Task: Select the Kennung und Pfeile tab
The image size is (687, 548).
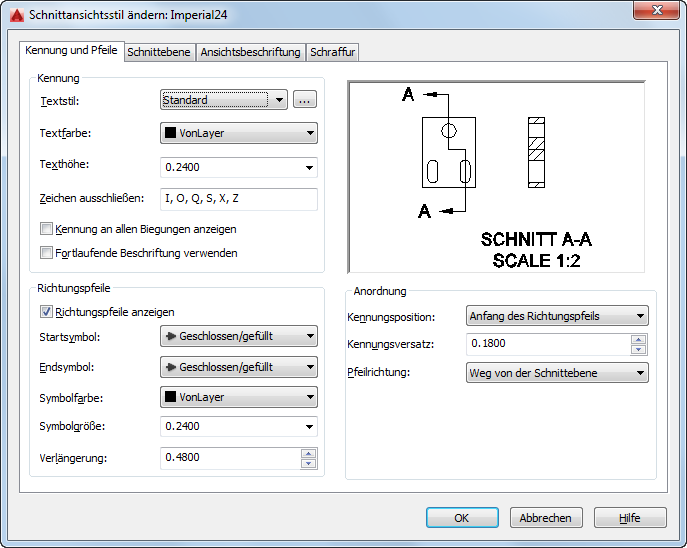Action: [x=71, y=50]
